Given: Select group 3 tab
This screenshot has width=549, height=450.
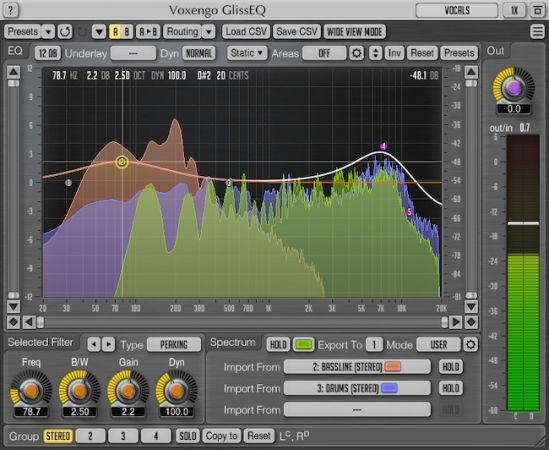Looking at the screenshot, I should click(123, 436).
